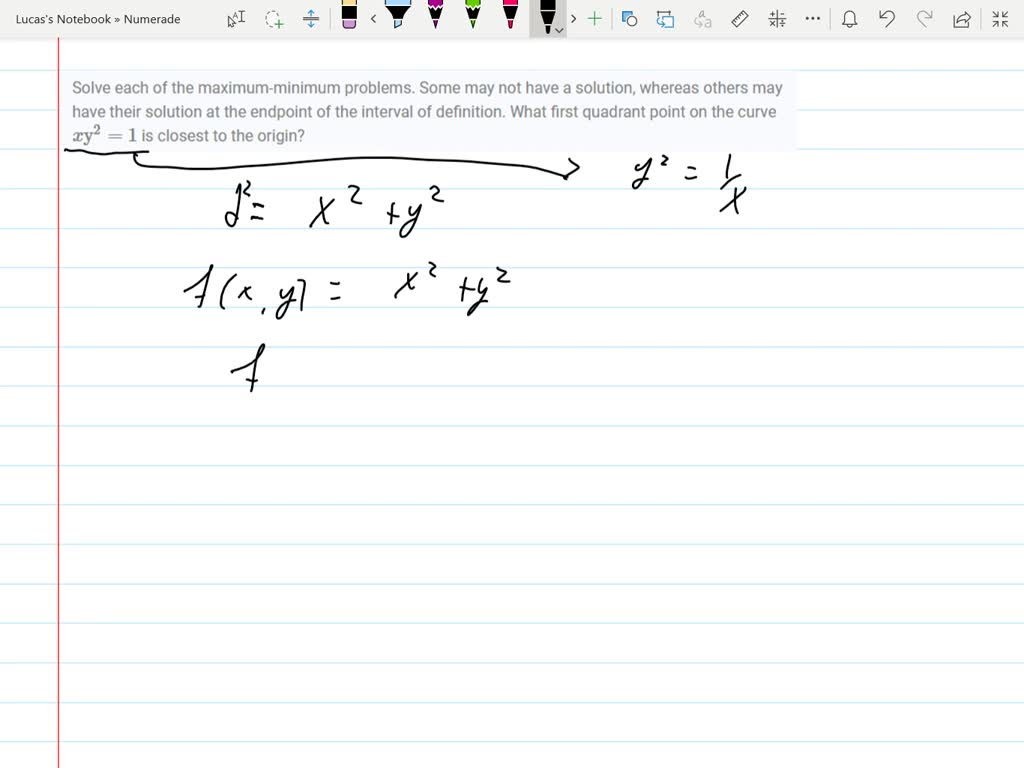The image size is (1024, 768).
Task: Select the ruler tool
Action: coord(739,17)
